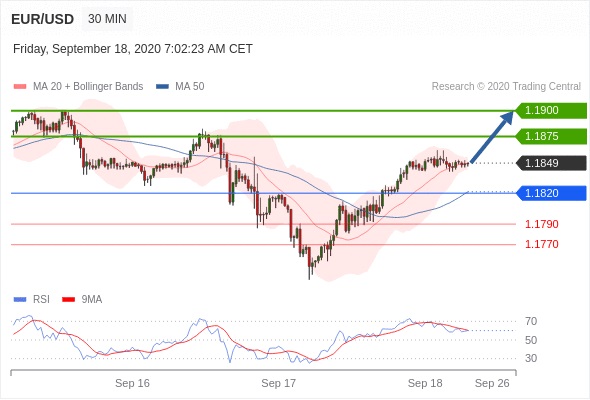The width and height of the screenshot is (590, 400).
Task: Click the blue 1.1820 pivot price tag
Action: pos(551,193)
